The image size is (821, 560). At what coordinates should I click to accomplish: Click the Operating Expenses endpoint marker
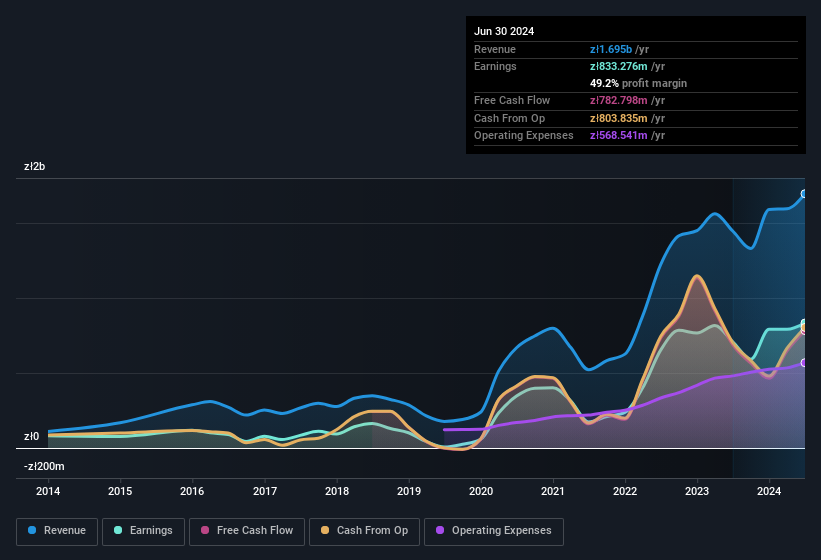[804, 363]
